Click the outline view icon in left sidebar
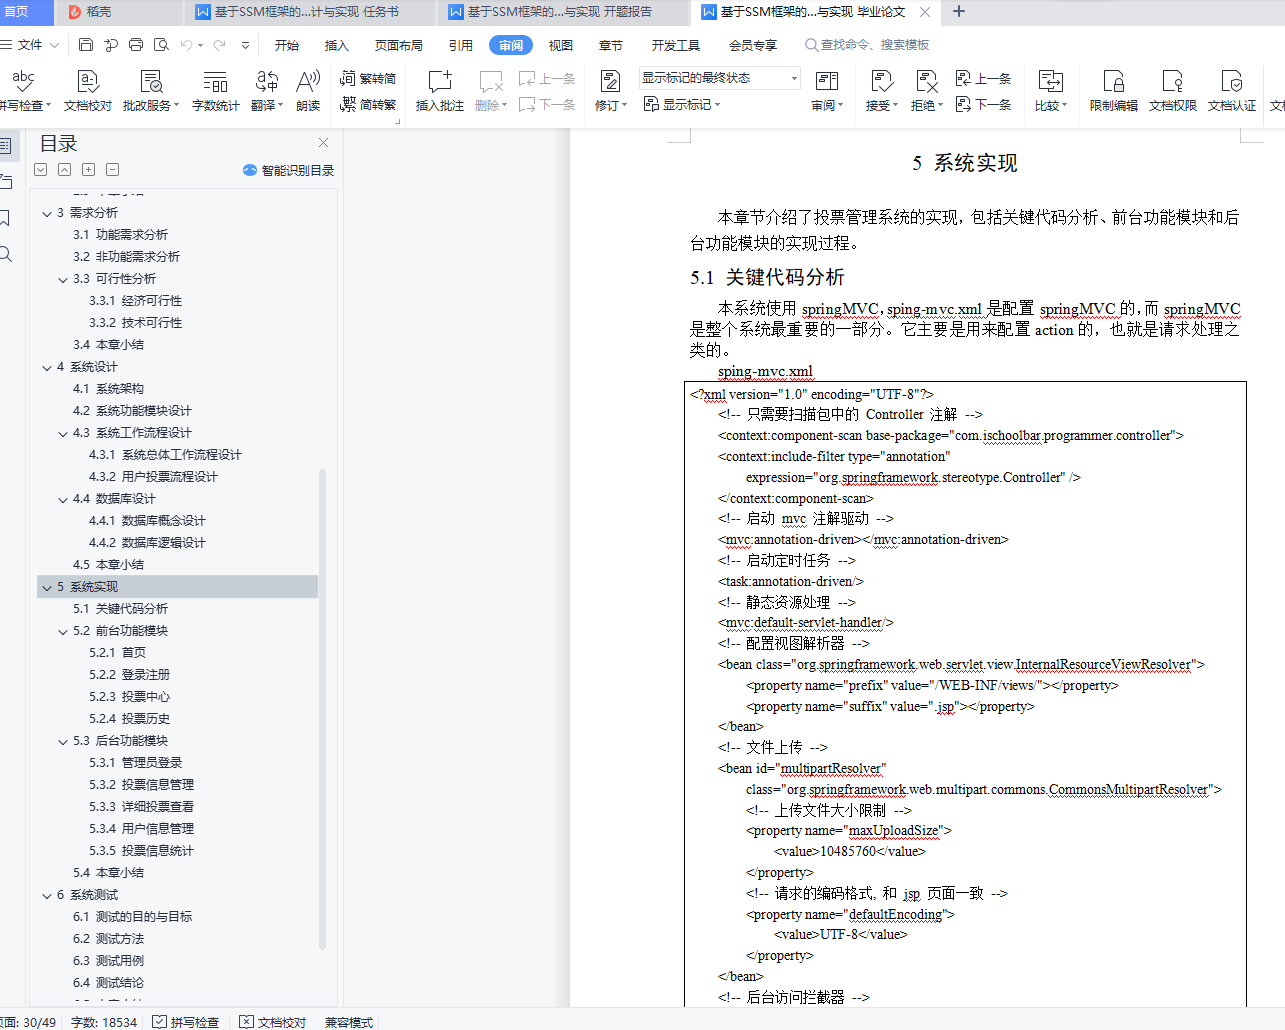1285x1030 pixels. click(x=5, y=146)
